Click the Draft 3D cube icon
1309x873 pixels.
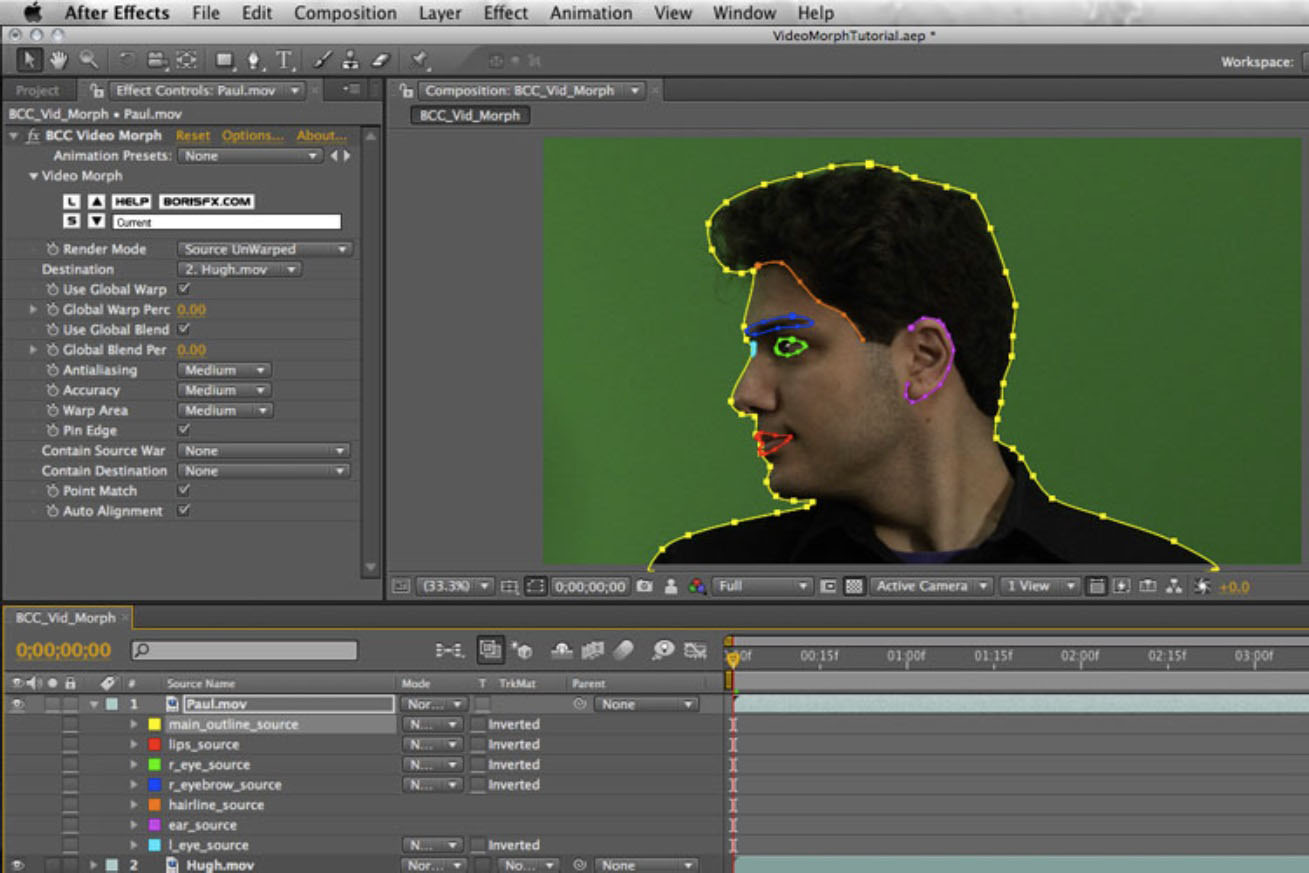pos(521,651)
